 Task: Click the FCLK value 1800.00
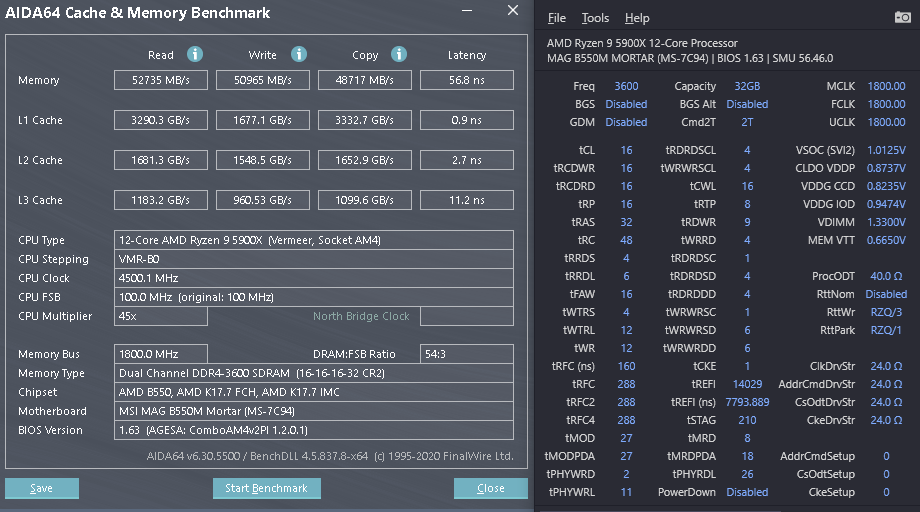click(886, 104)
